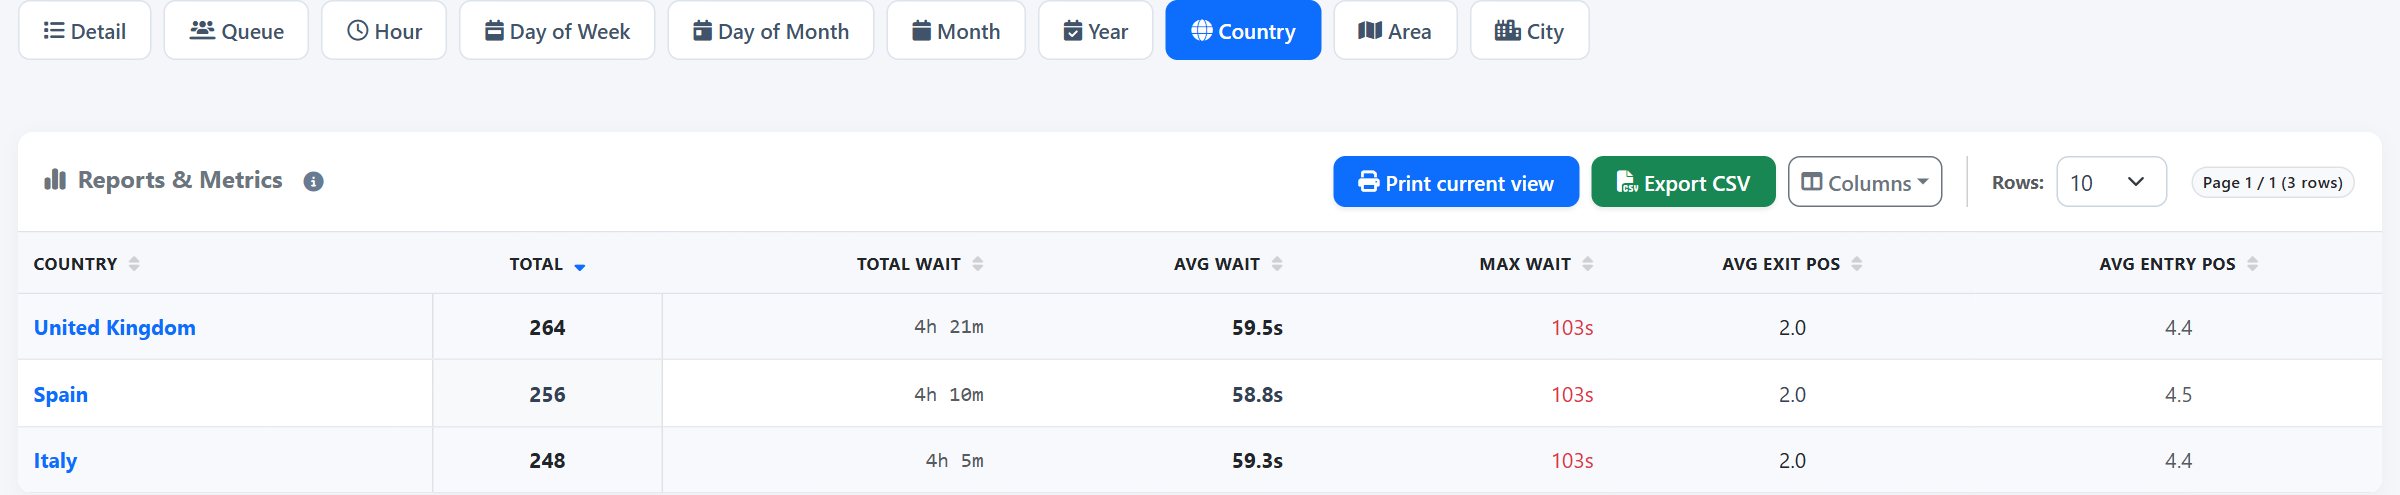Click the 4.4 entry pos in Italy row
Viewport: 2400px width, 495px height.
2178,461
